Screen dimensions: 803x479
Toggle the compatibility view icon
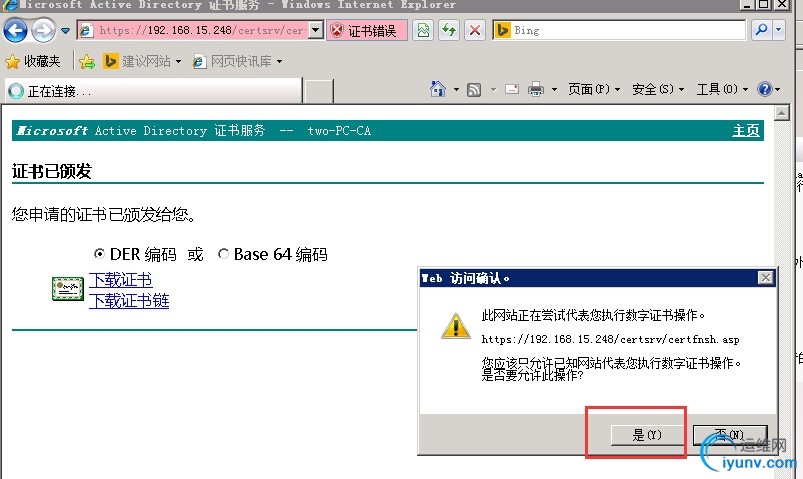tap(423, 30)
